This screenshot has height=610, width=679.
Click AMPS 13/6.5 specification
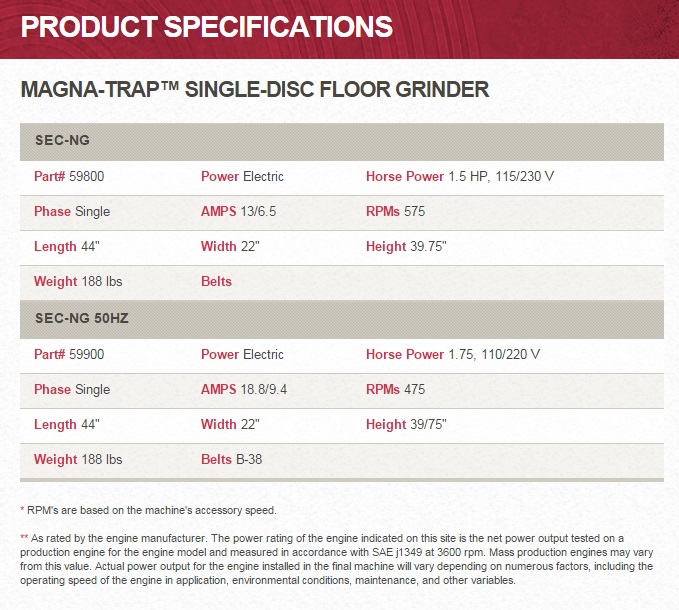point(238,211)
